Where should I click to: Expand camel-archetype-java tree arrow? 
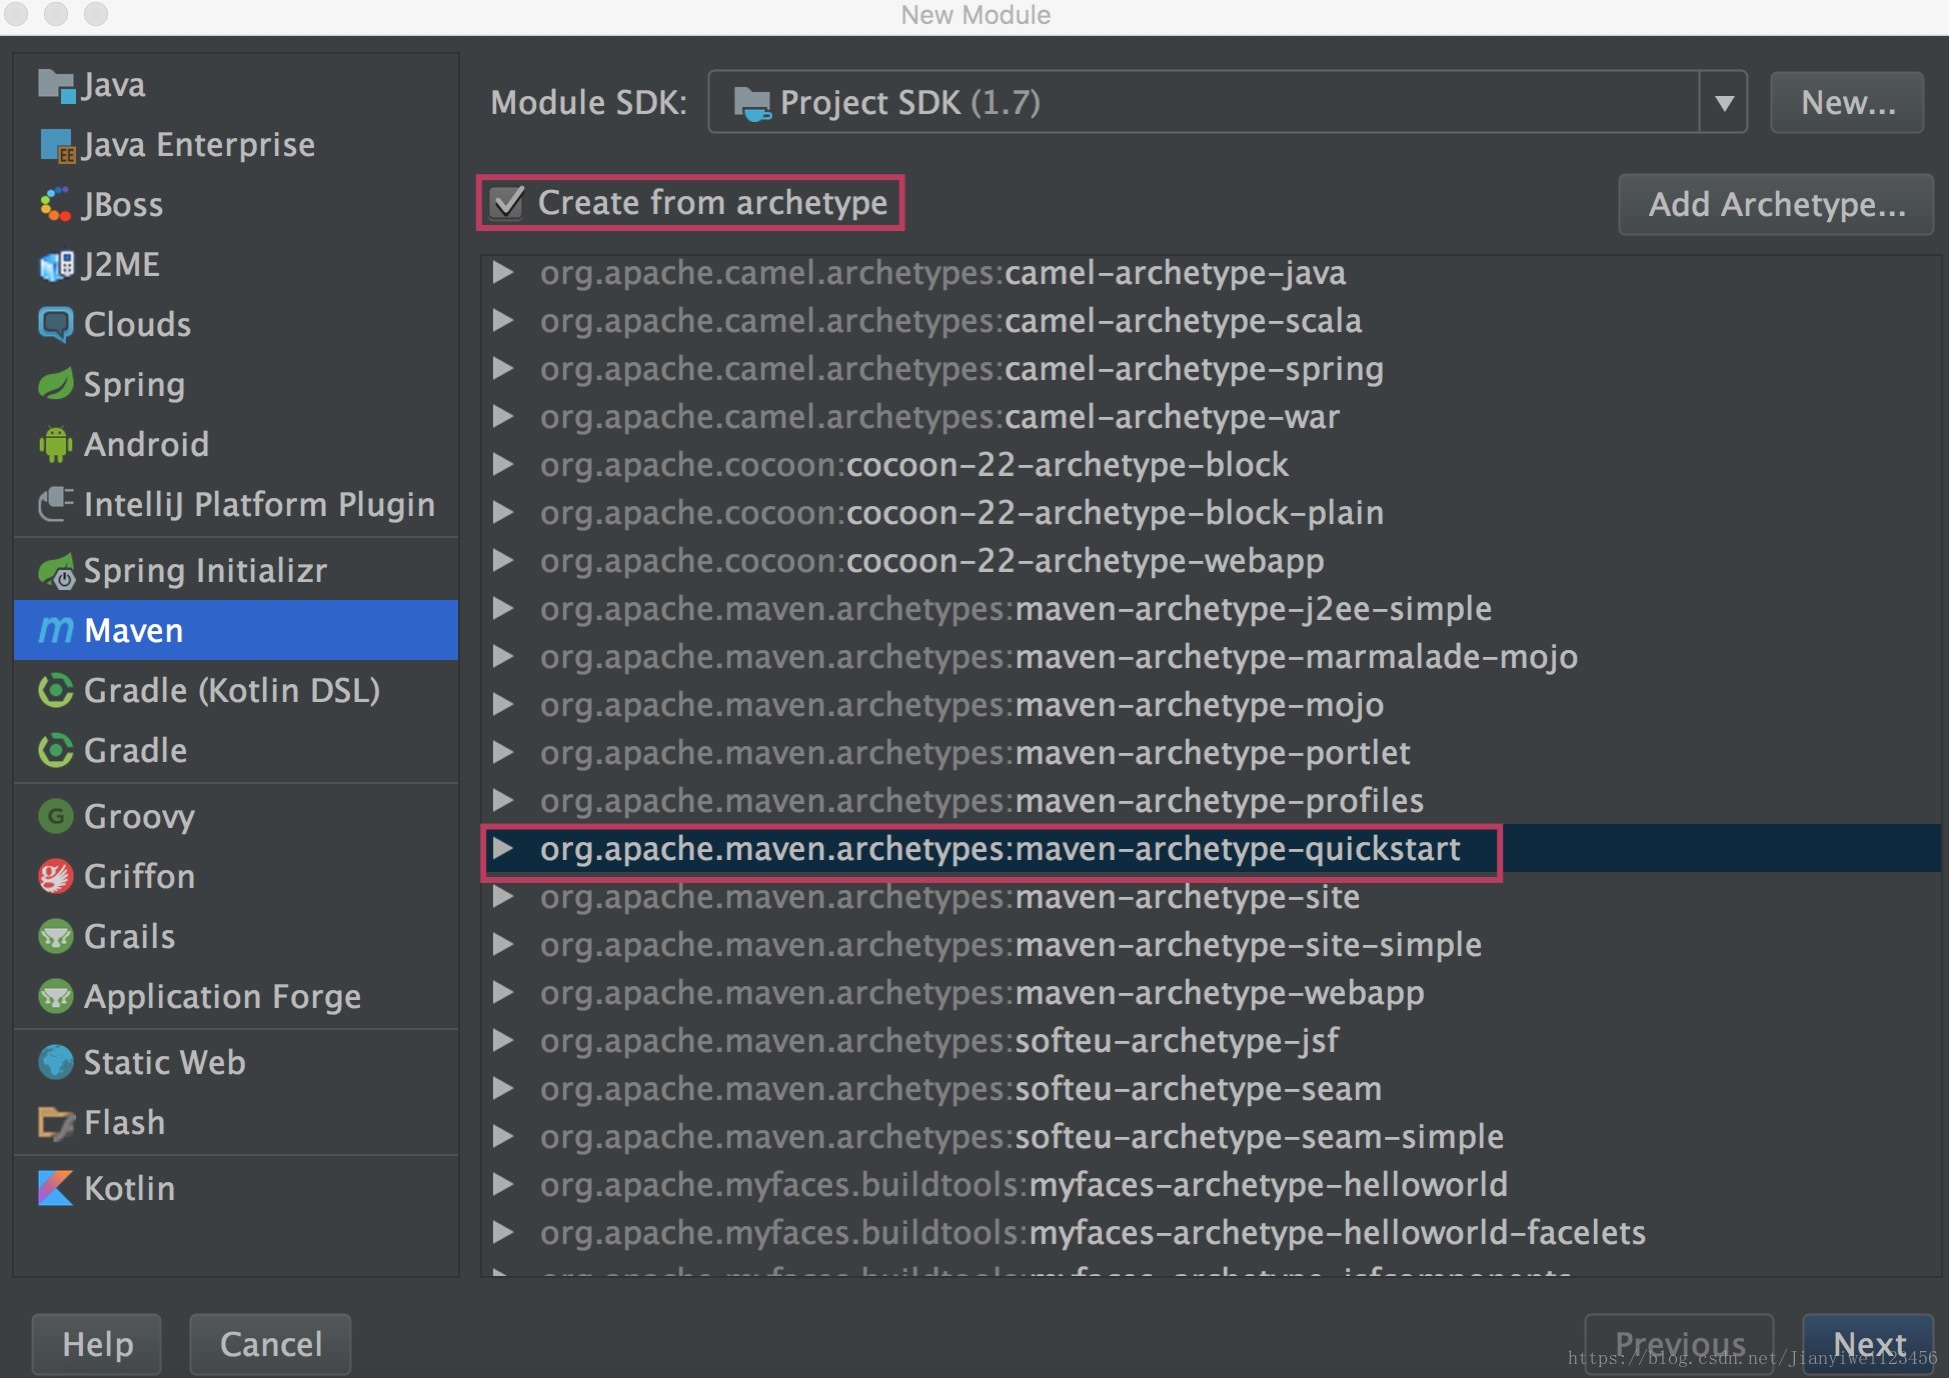click(x=503, y=272)
